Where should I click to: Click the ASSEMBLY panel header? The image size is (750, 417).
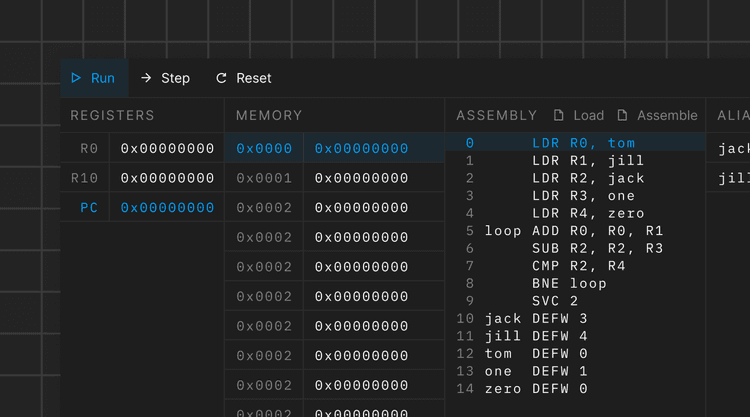tap(496, 115)
